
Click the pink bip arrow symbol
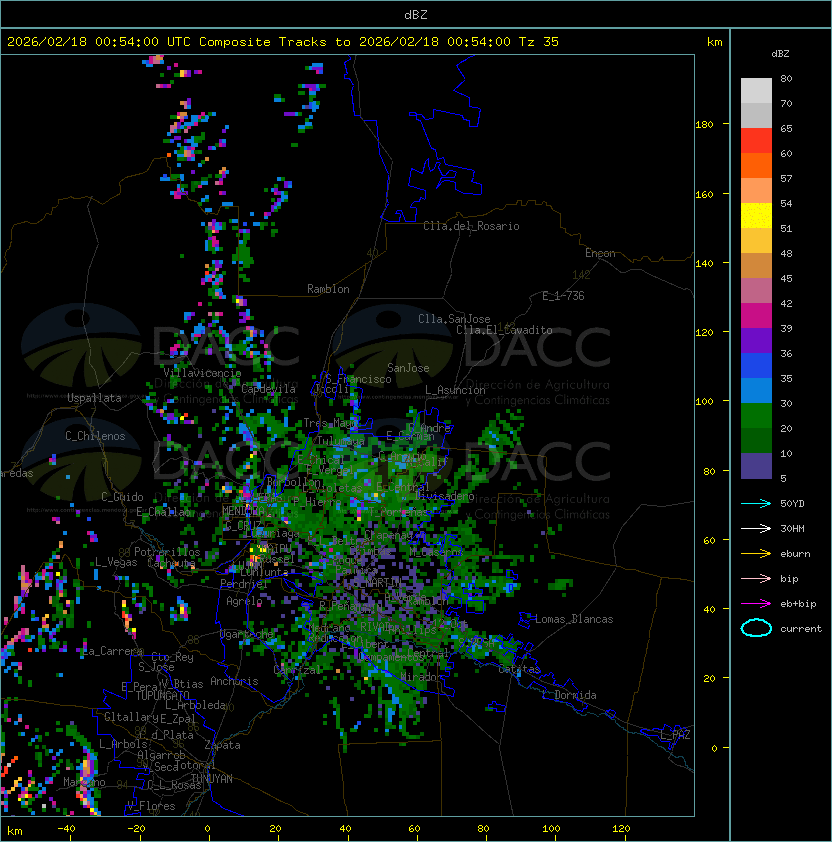click(x=756, y=579)
